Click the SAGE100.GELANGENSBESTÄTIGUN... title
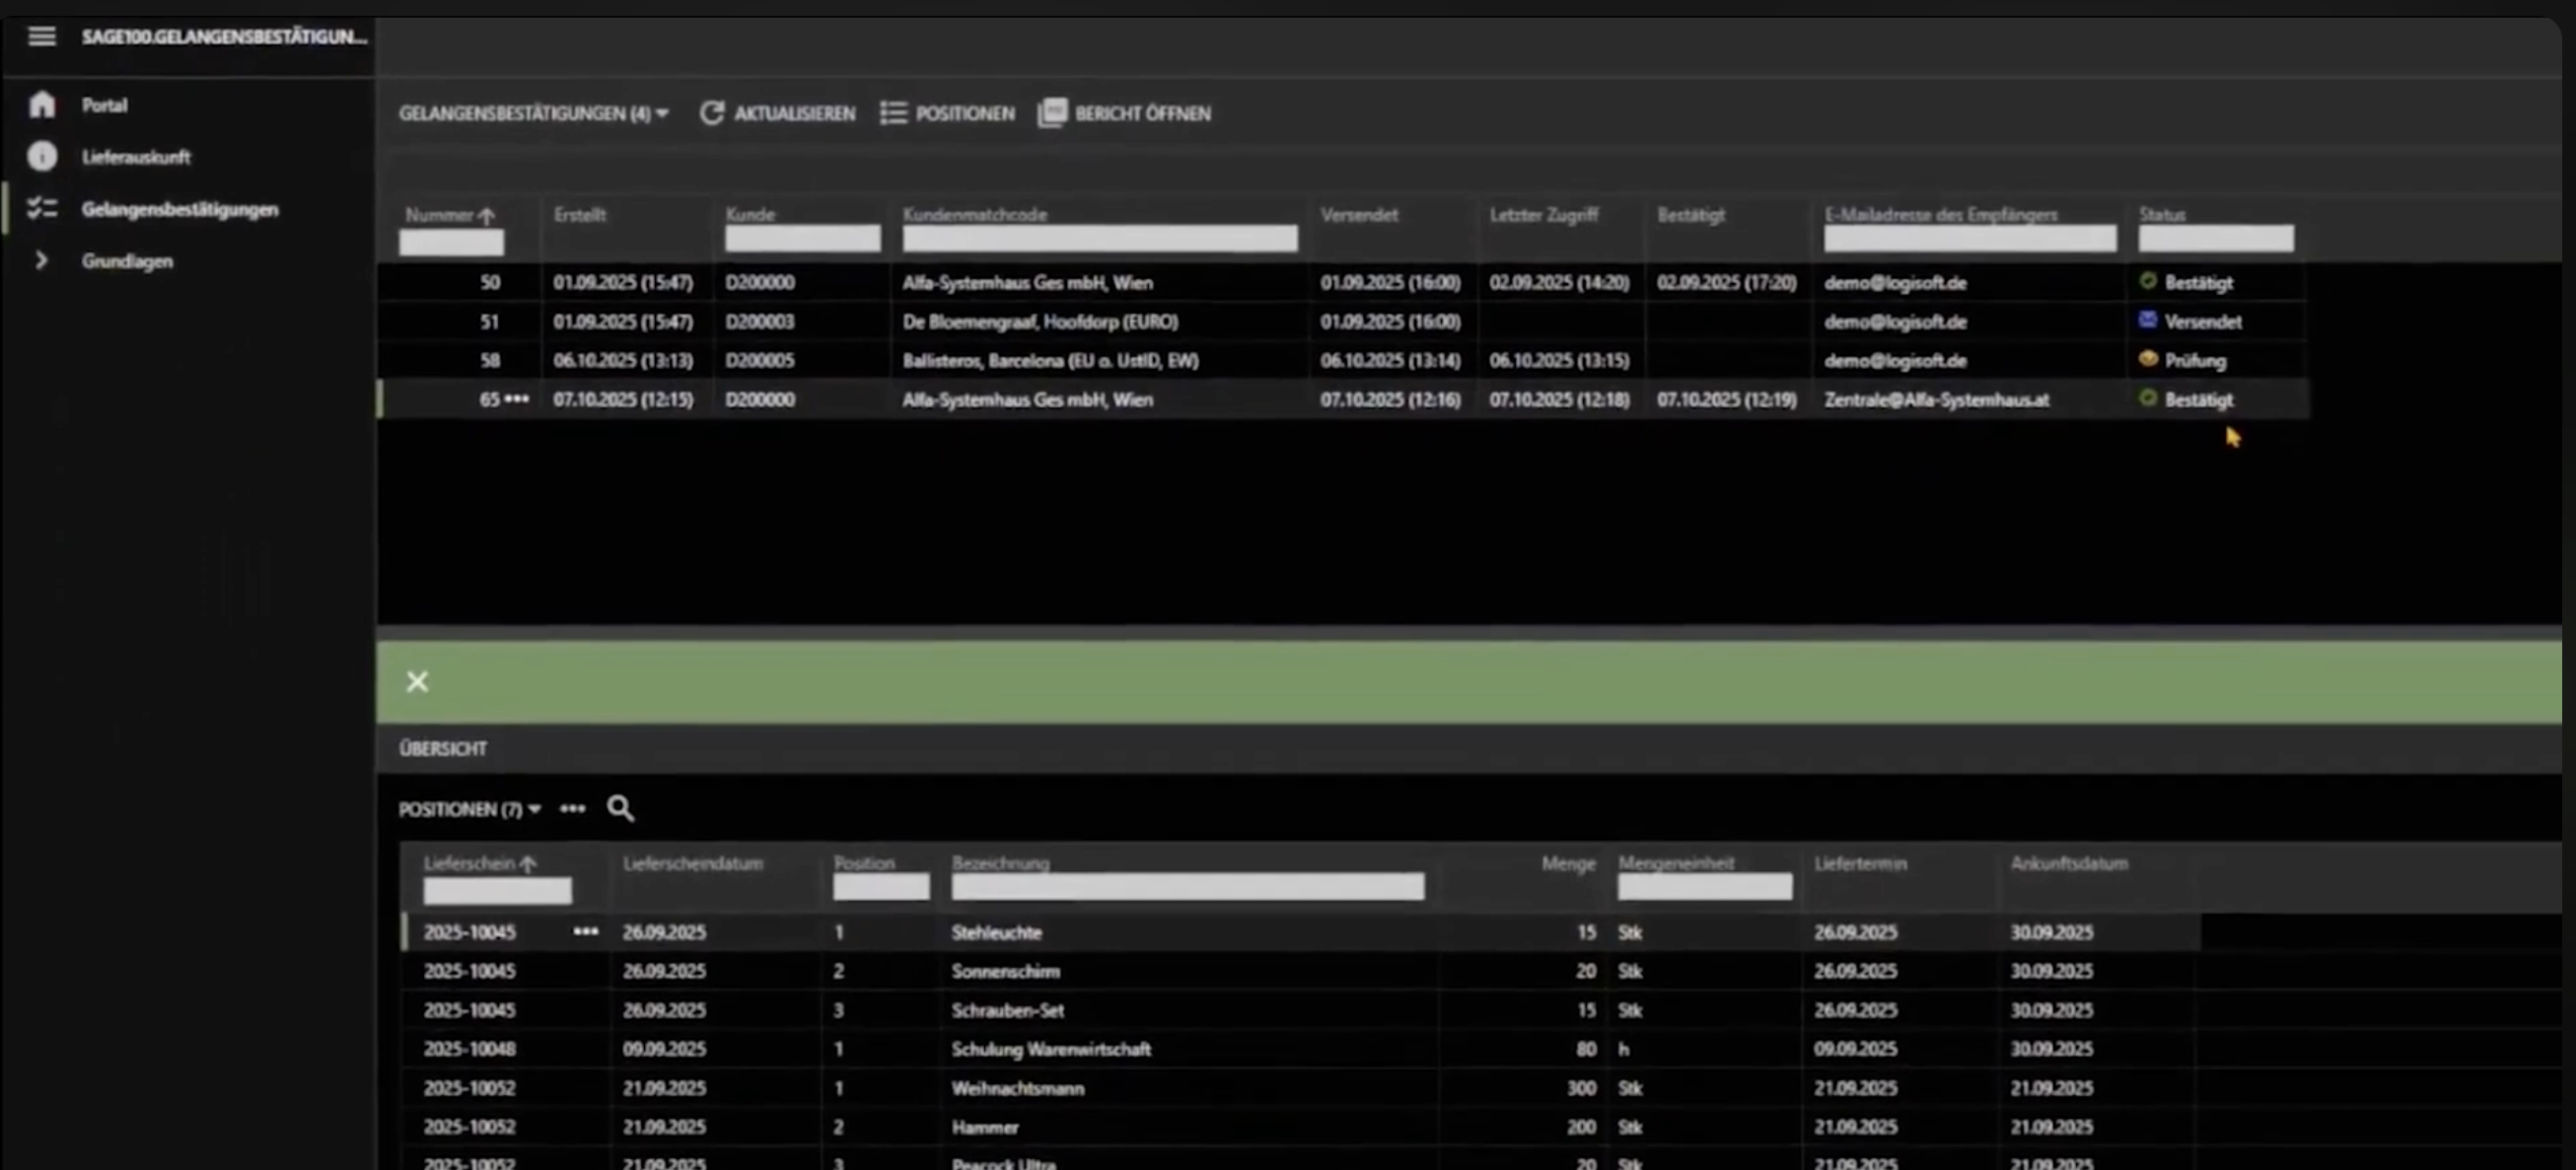This screenshot has width=2576, height=1170. (224, 37)
